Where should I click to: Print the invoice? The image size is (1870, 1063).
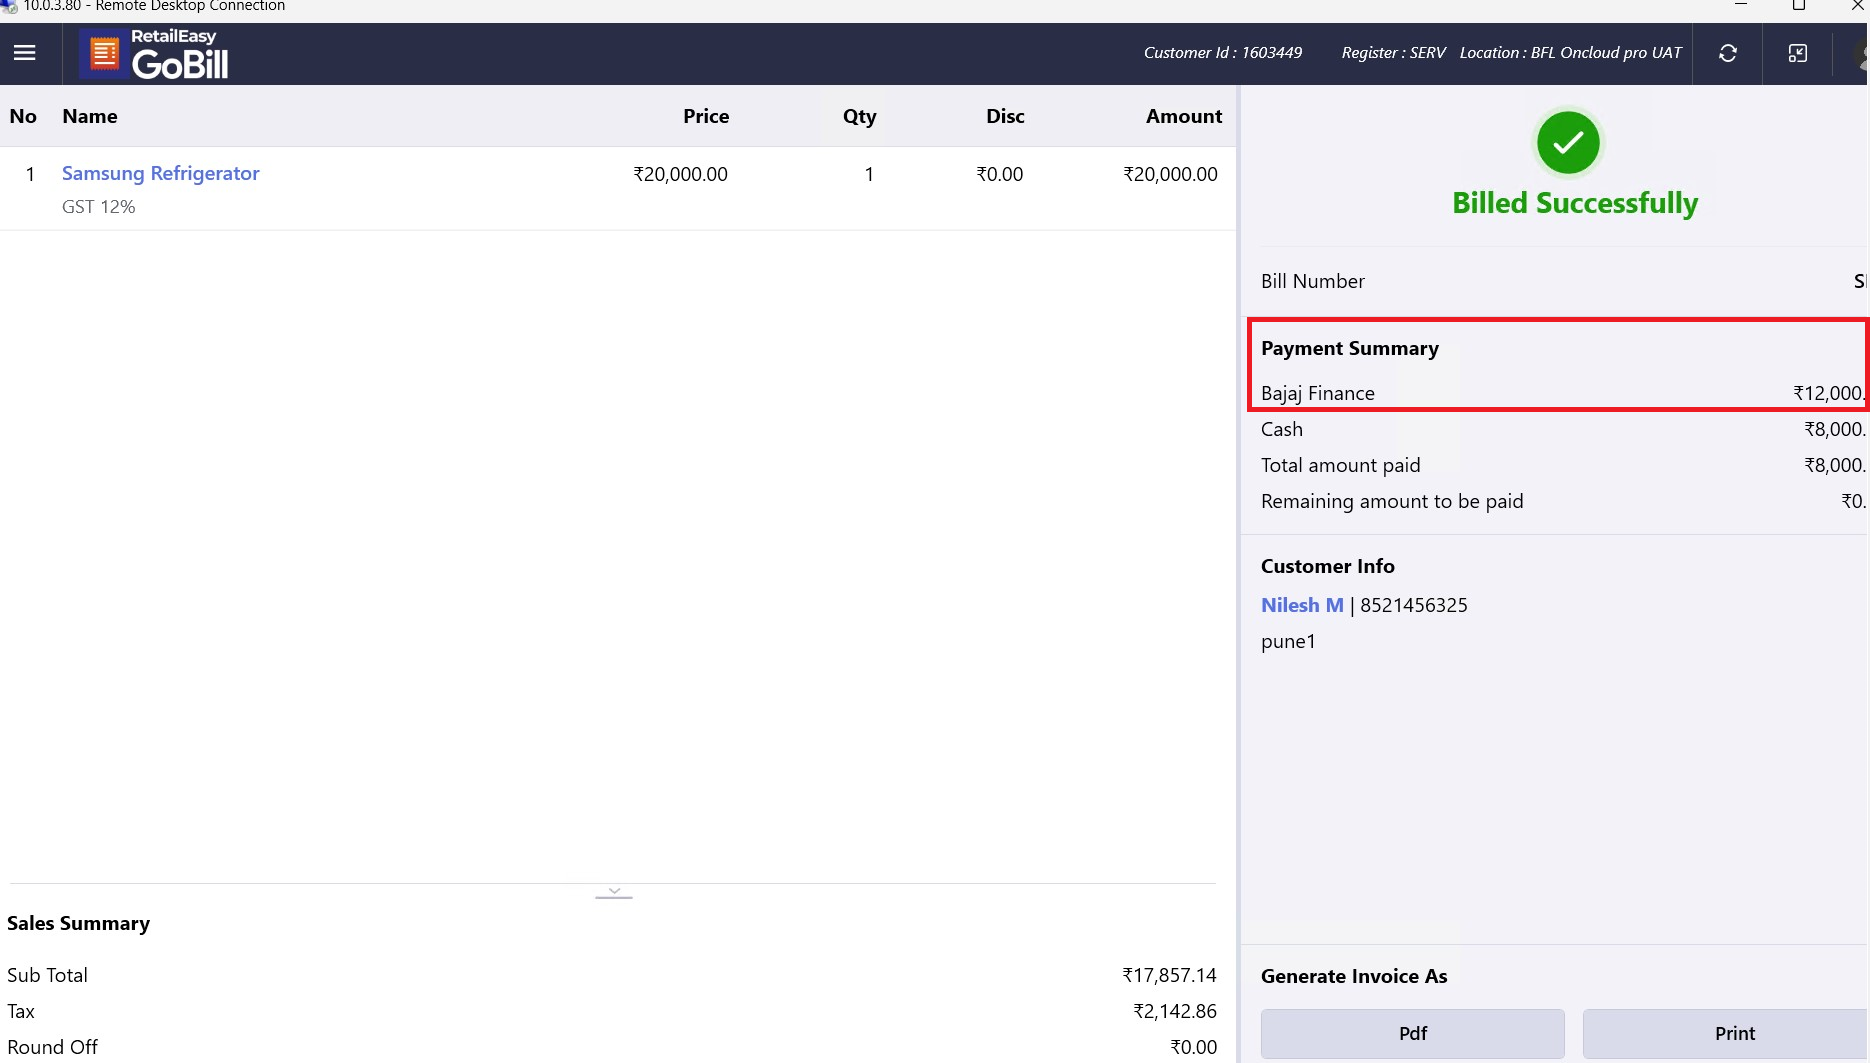tap(1727, 1033)
